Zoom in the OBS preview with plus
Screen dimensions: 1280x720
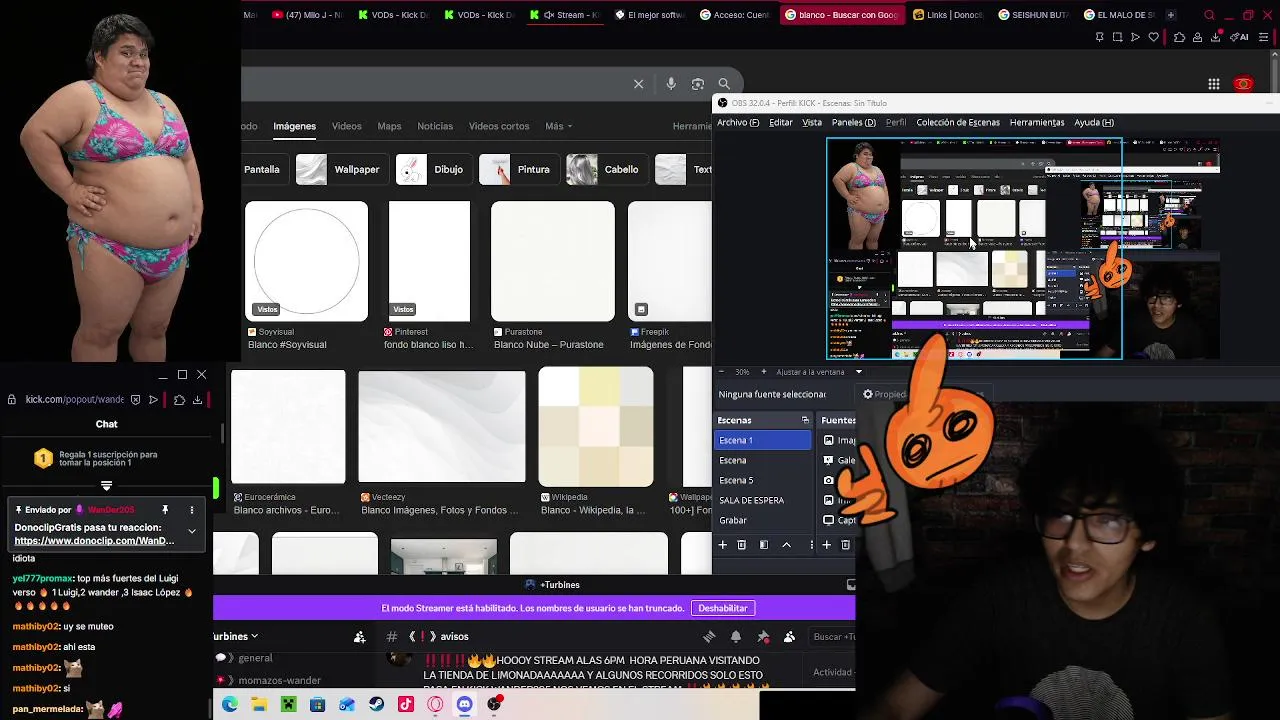tap(763, 372)
